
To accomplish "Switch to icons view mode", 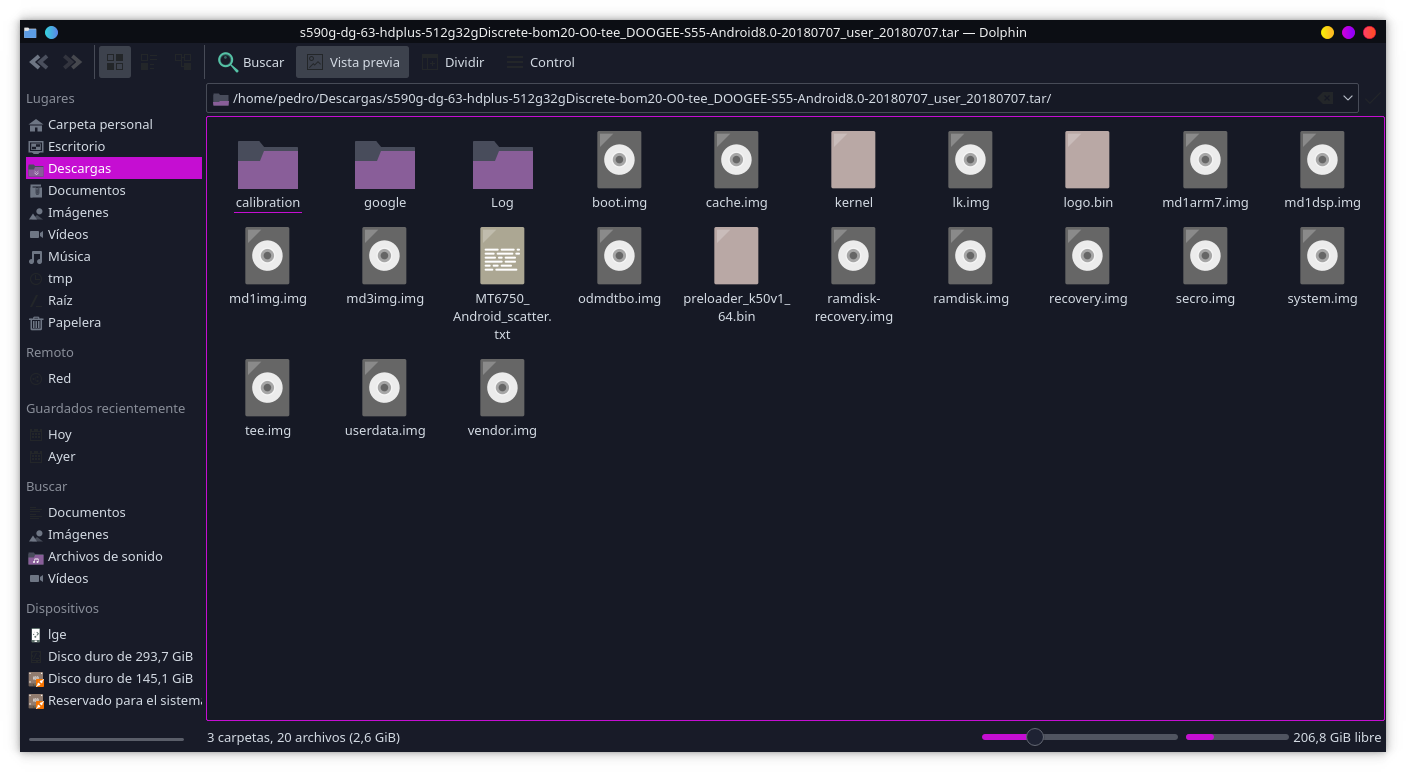I will [x=115, y=62].
